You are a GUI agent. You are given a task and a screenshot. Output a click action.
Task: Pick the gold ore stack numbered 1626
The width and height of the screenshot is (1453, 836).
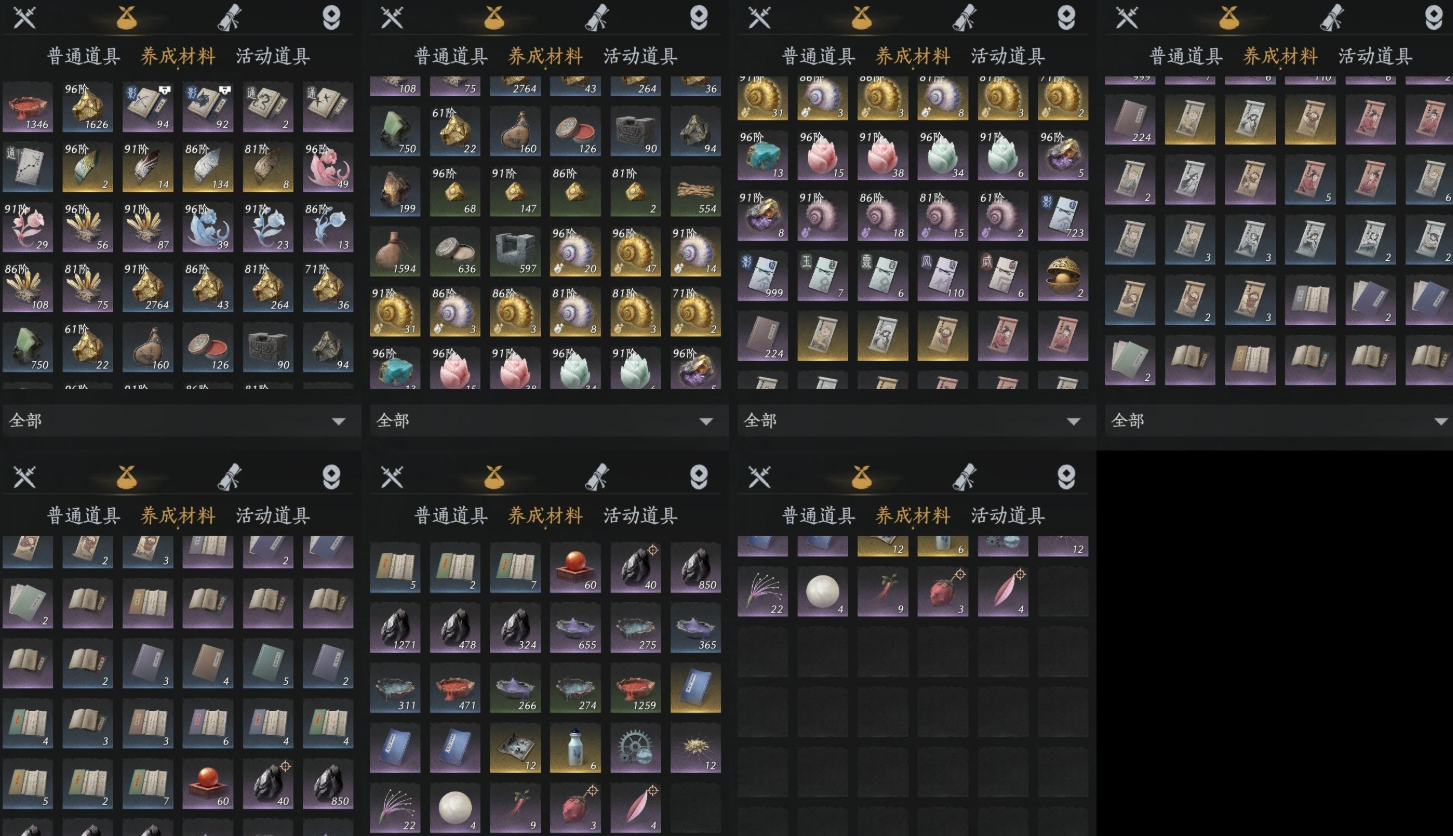88,107
